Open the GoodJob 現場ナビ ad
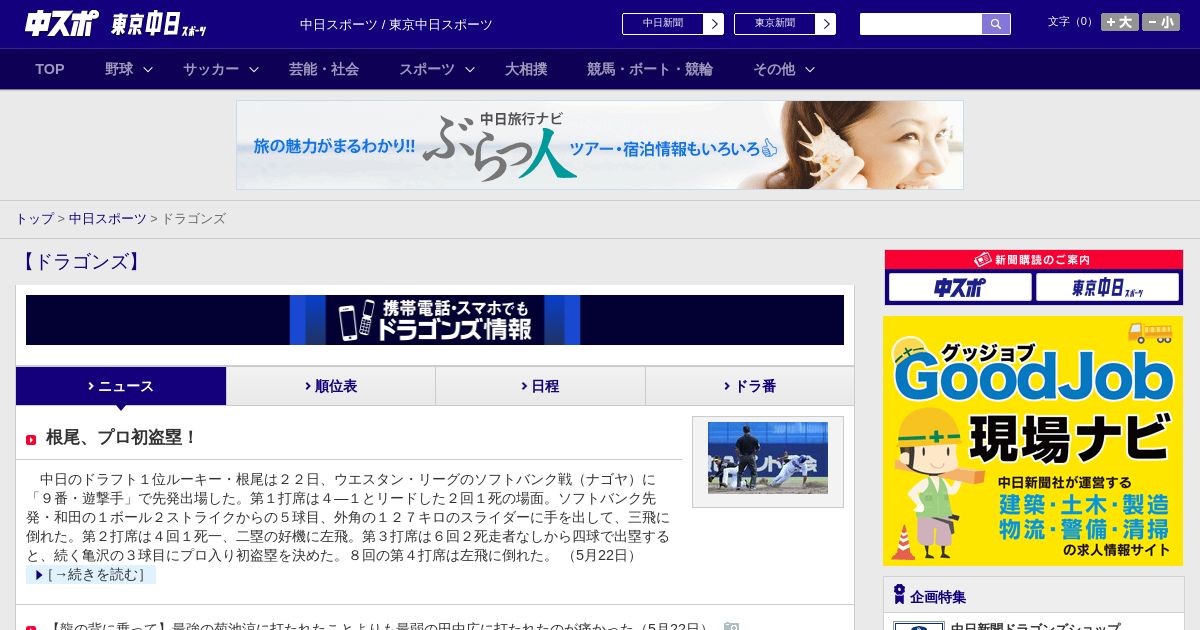1200x630 pixels. click(x=1033, y=441)
